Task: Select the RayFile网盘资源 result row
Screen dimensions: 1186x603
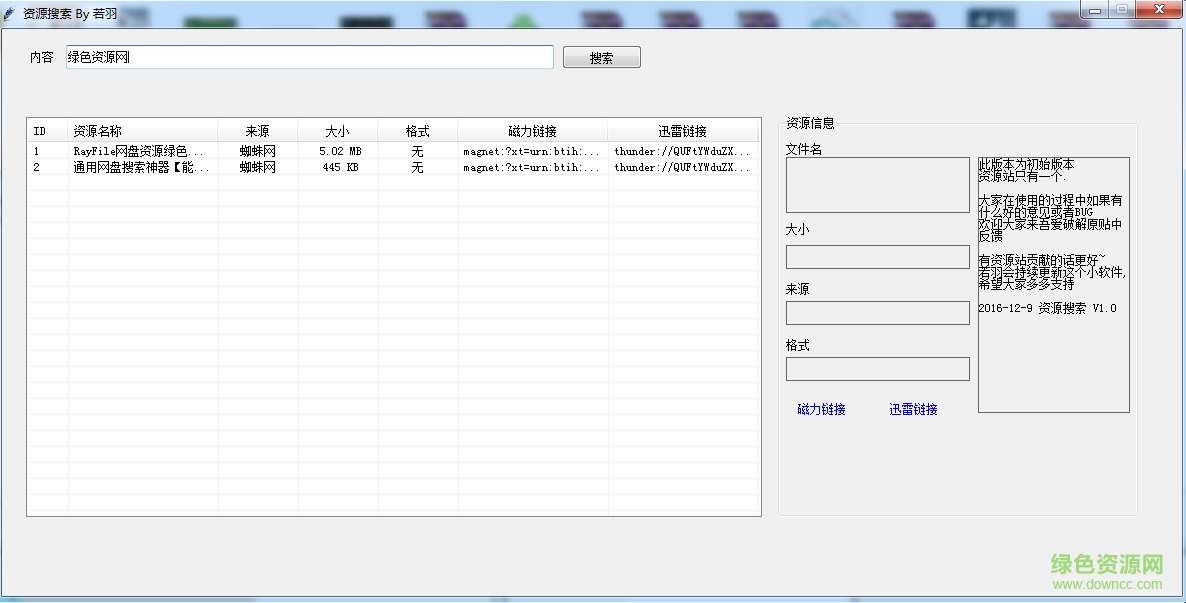Action: [138, 151]
